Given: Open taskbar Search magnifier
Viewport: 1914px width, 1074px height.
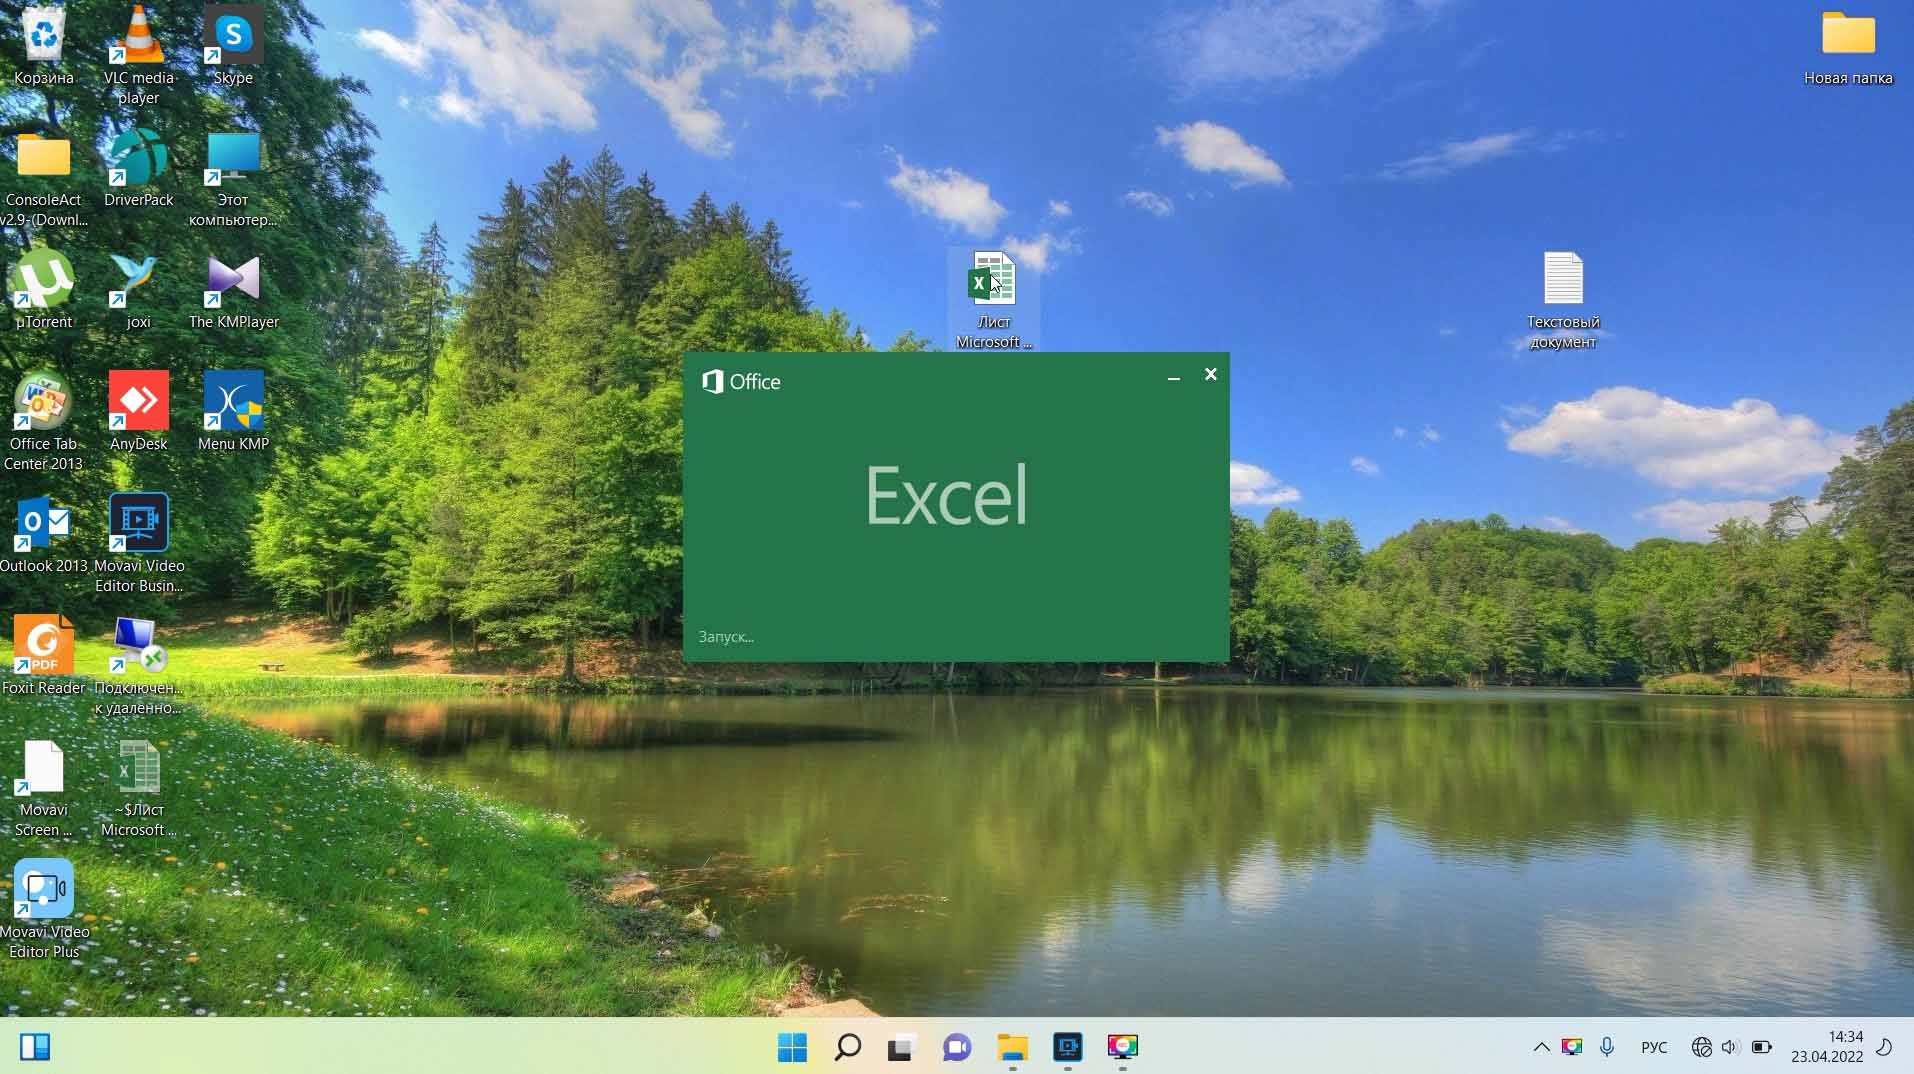Looking at the screenshot, I should (x=847, y=1047).
